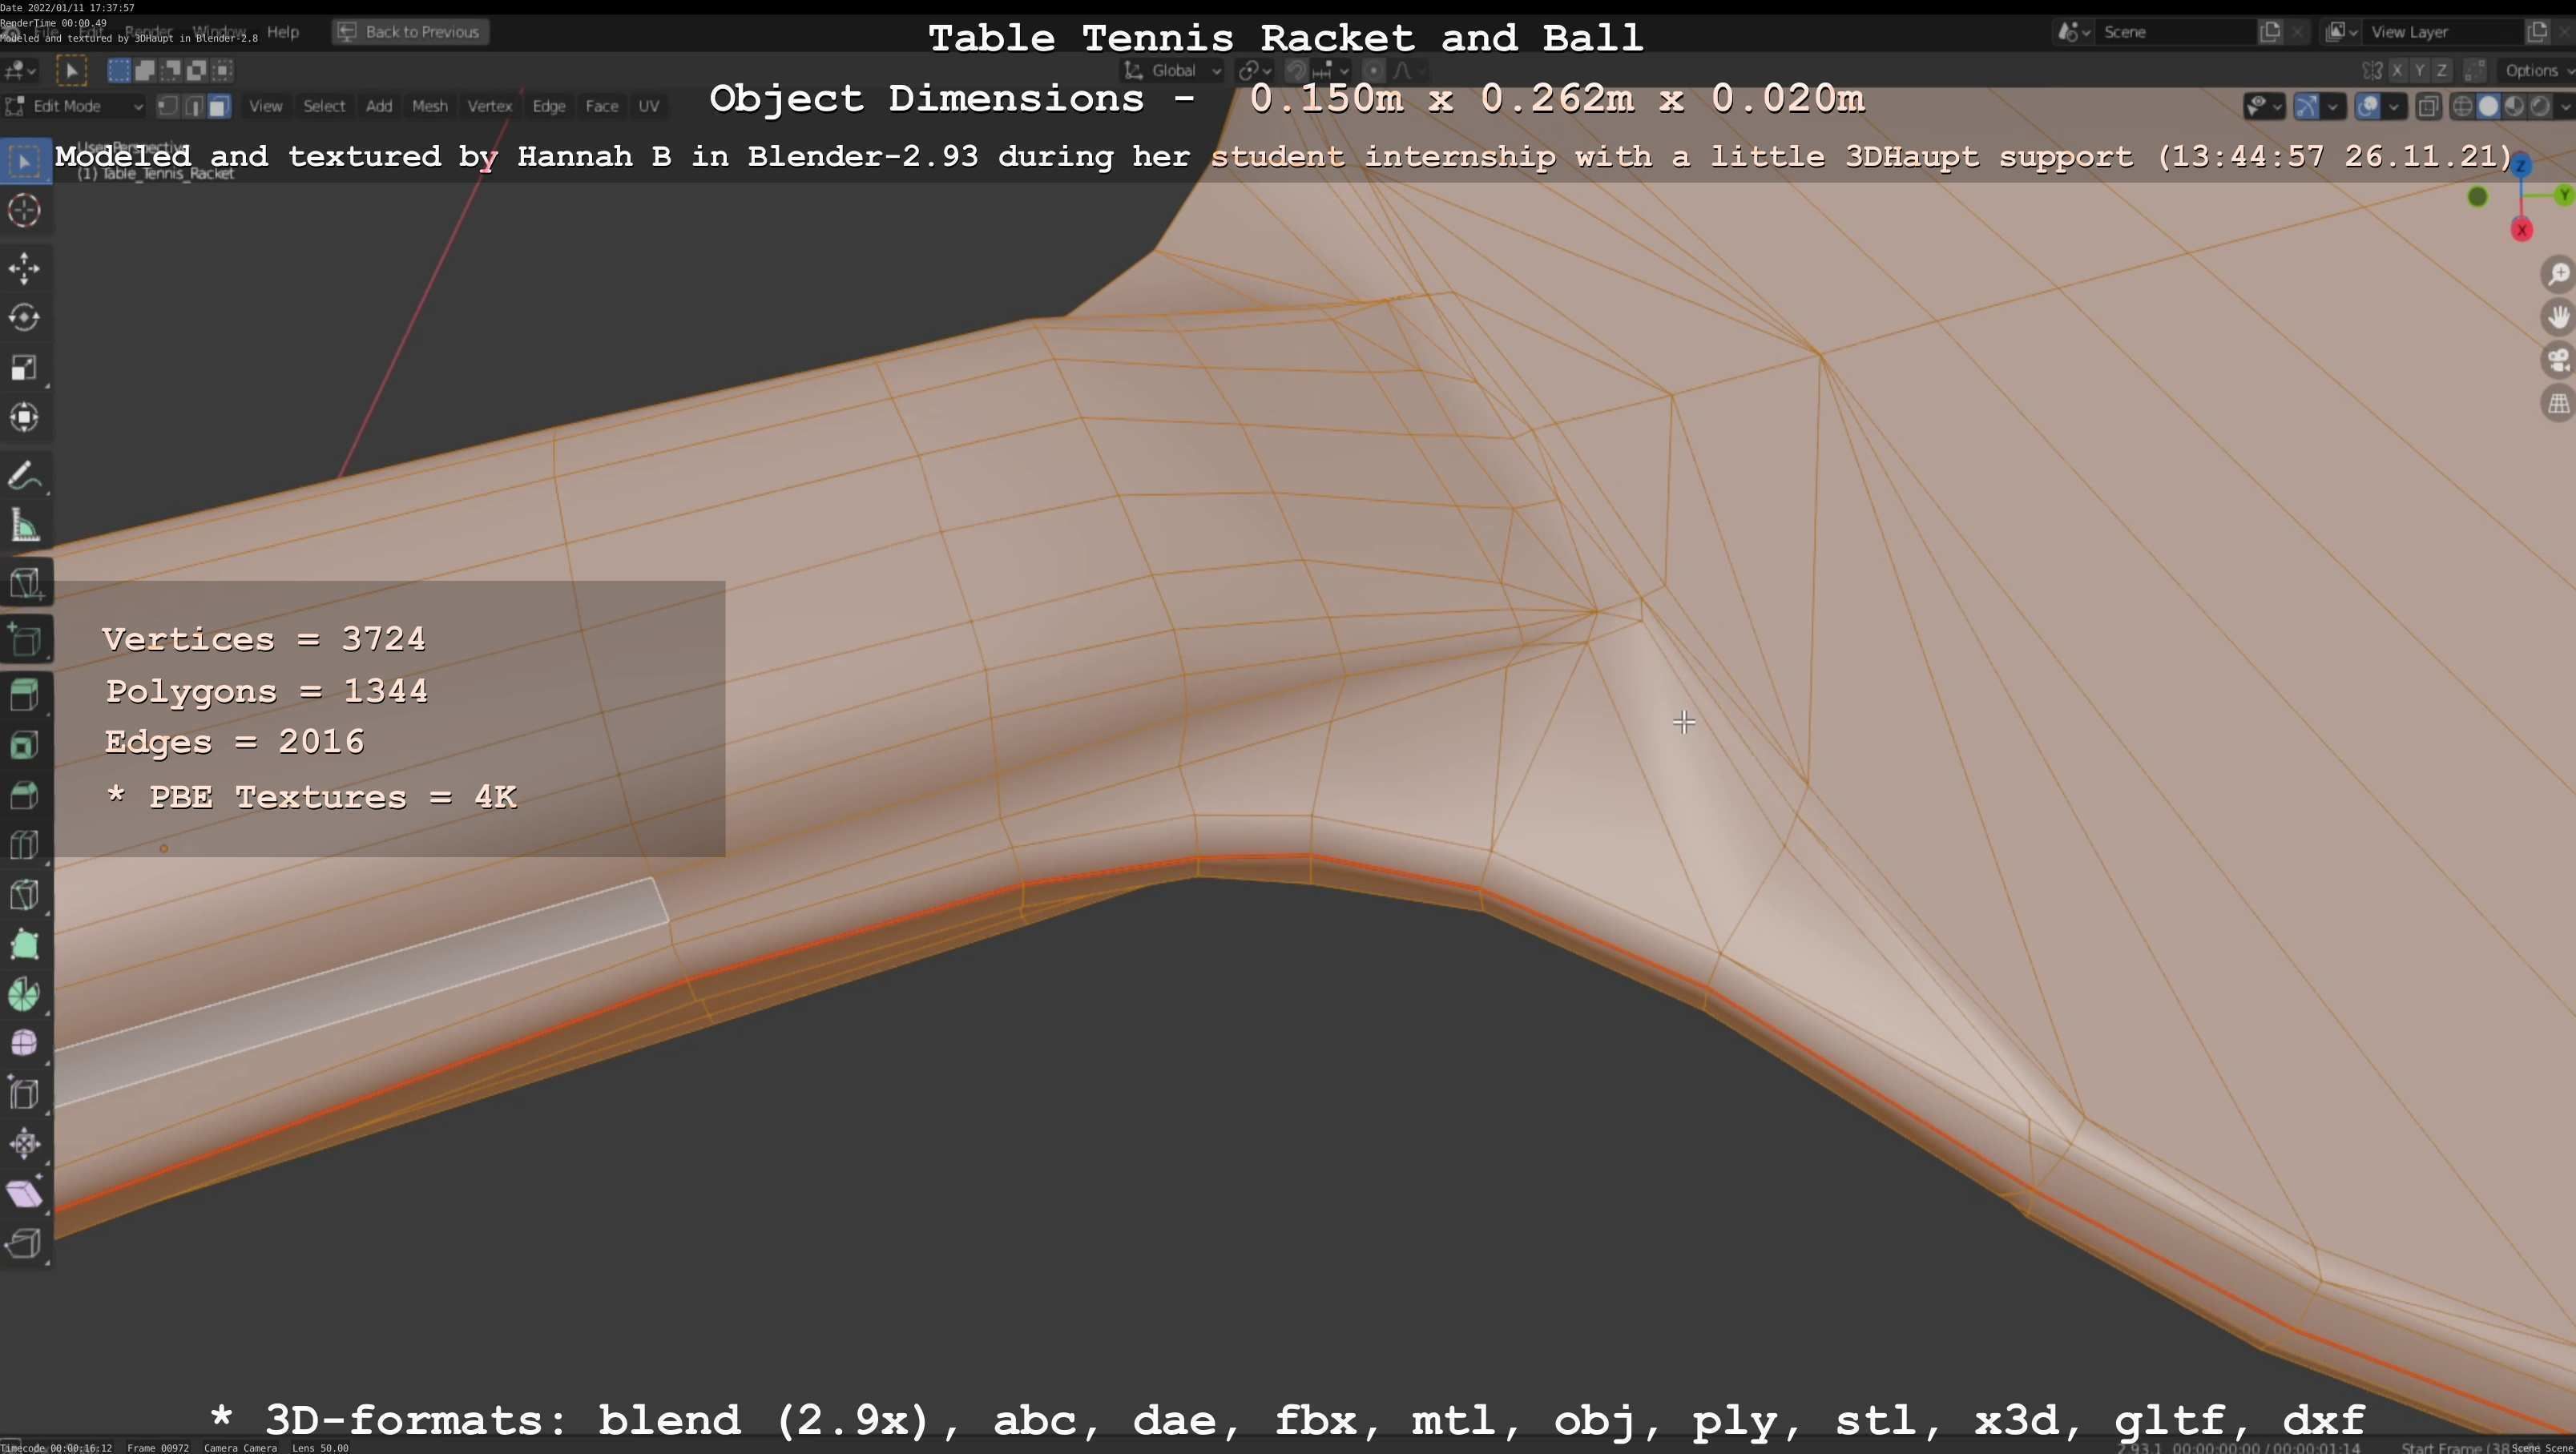Toggle camera view with camera icon
Screen dimensions: 2576x1454
[2558, 361]
